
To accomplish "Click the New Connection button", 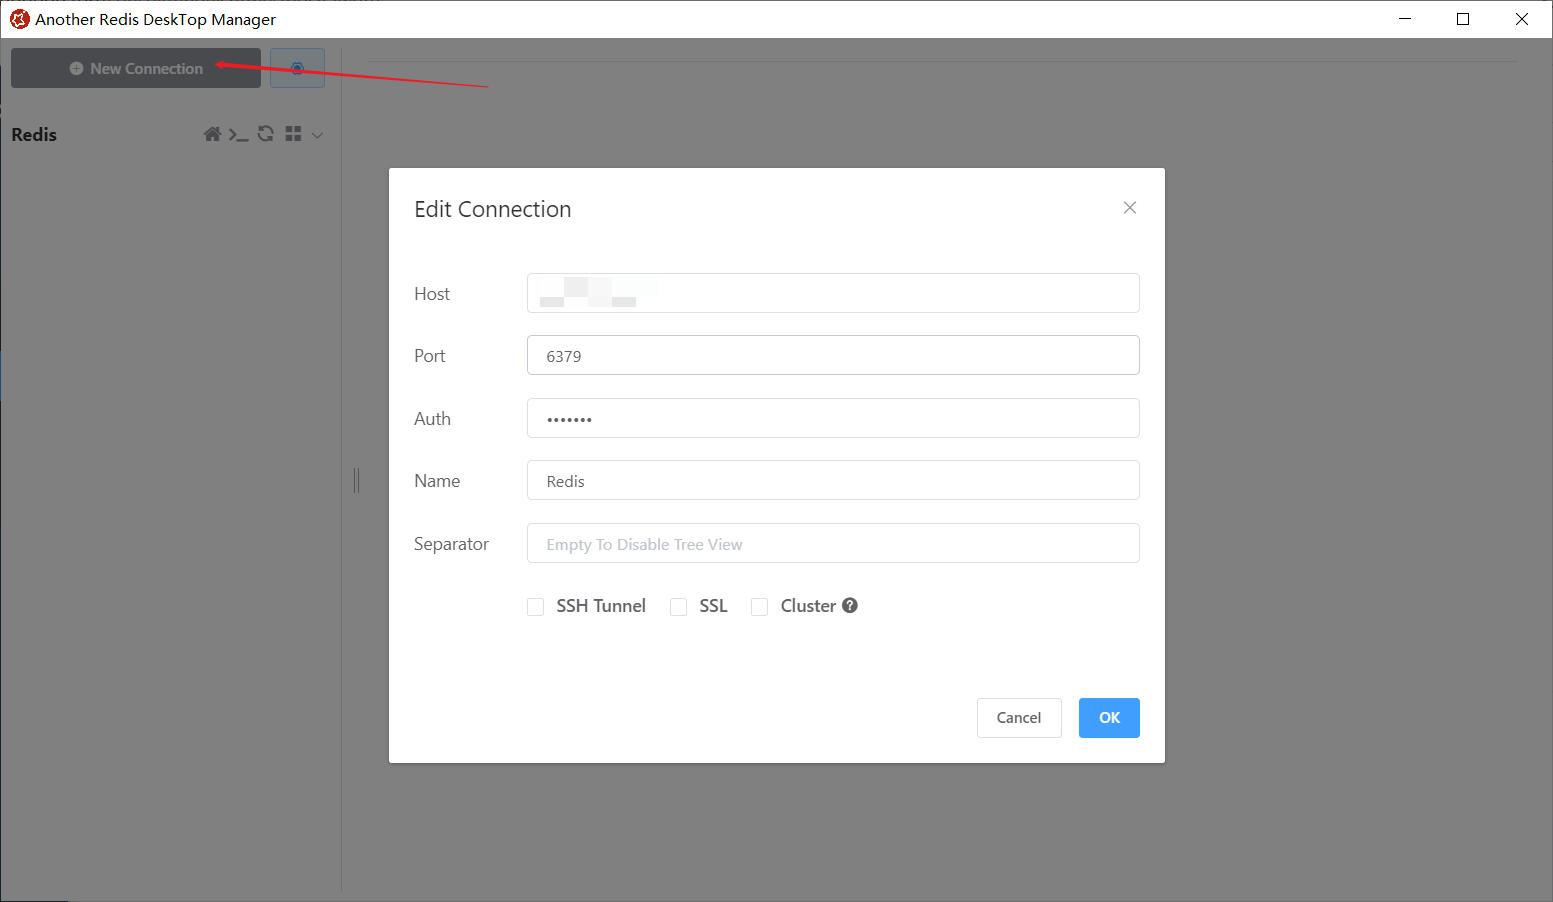I will pos(136,68).
